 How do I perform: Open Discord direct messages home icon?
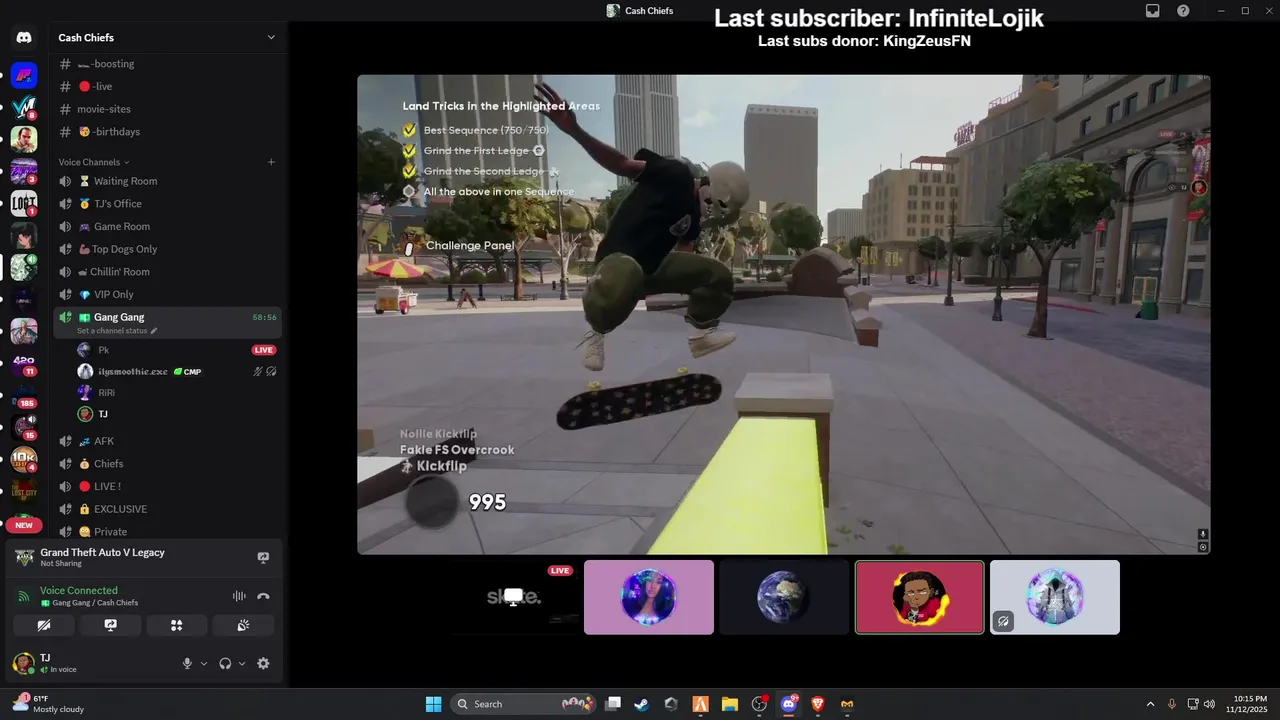coord(24,38)
